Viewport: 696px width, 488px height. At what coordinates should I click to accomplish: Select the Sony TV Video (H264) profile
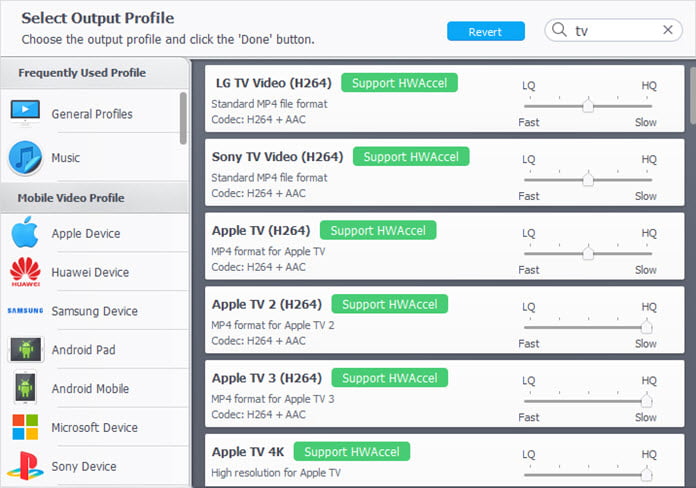[277, 157]
